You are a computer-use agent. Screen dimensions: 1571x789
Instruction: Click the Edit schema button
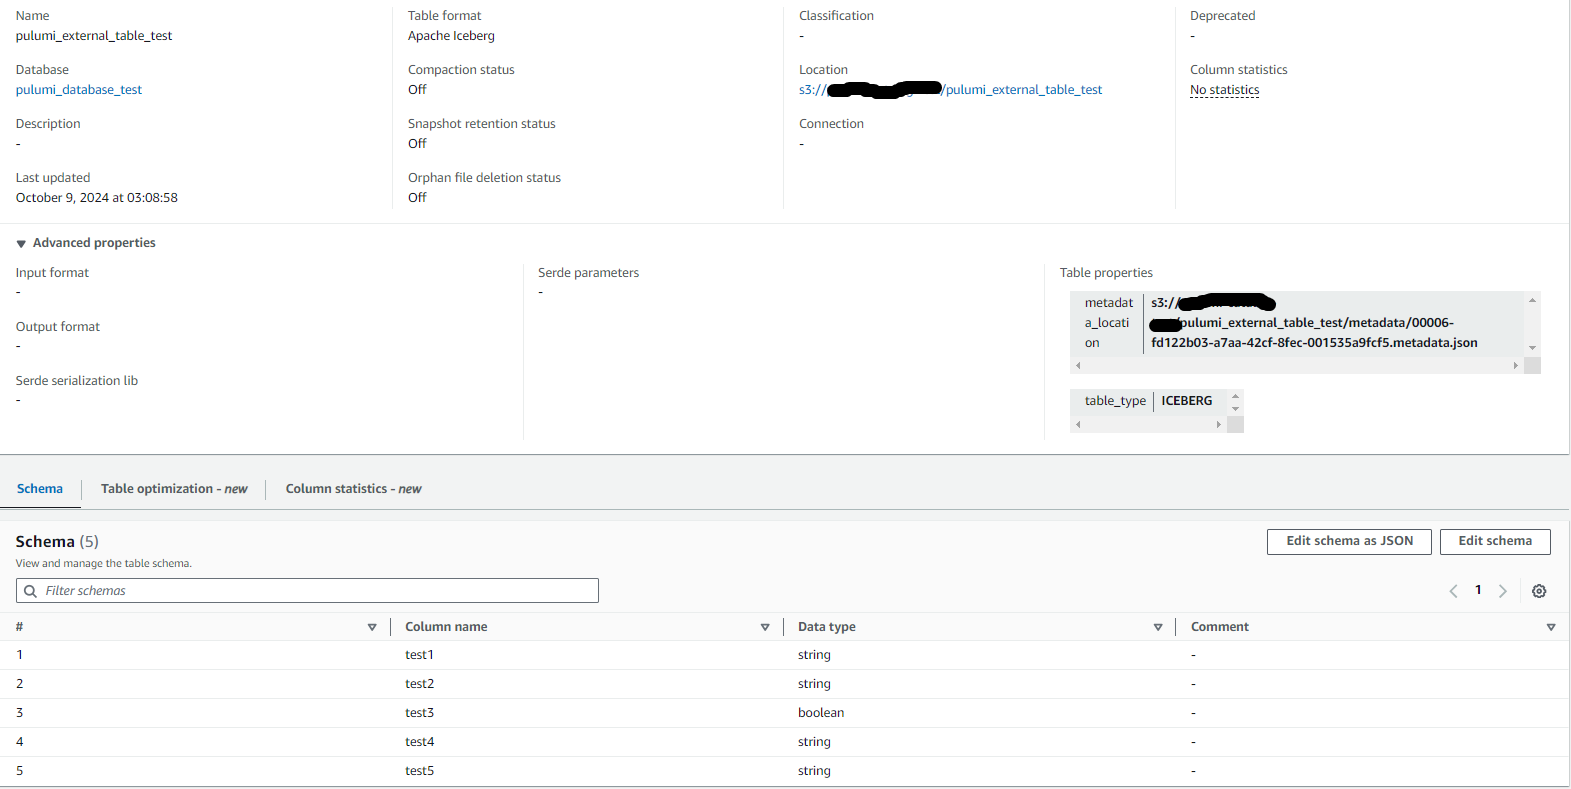tap(1495, 541)
